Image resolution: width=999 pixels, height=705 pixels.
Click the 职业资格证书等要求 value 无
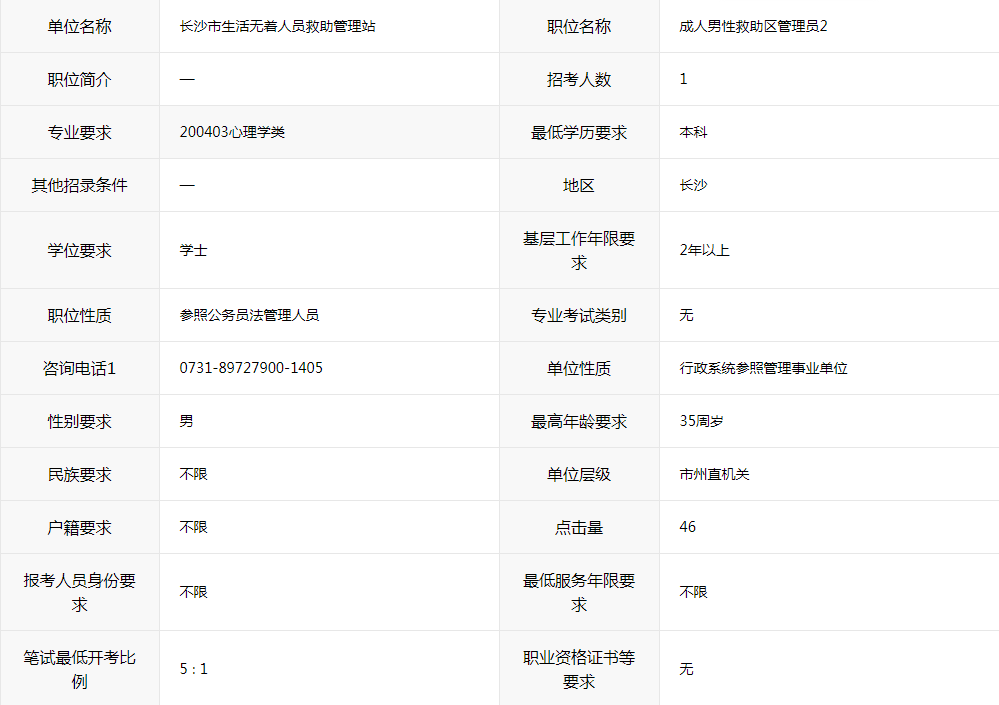[686, 669]
